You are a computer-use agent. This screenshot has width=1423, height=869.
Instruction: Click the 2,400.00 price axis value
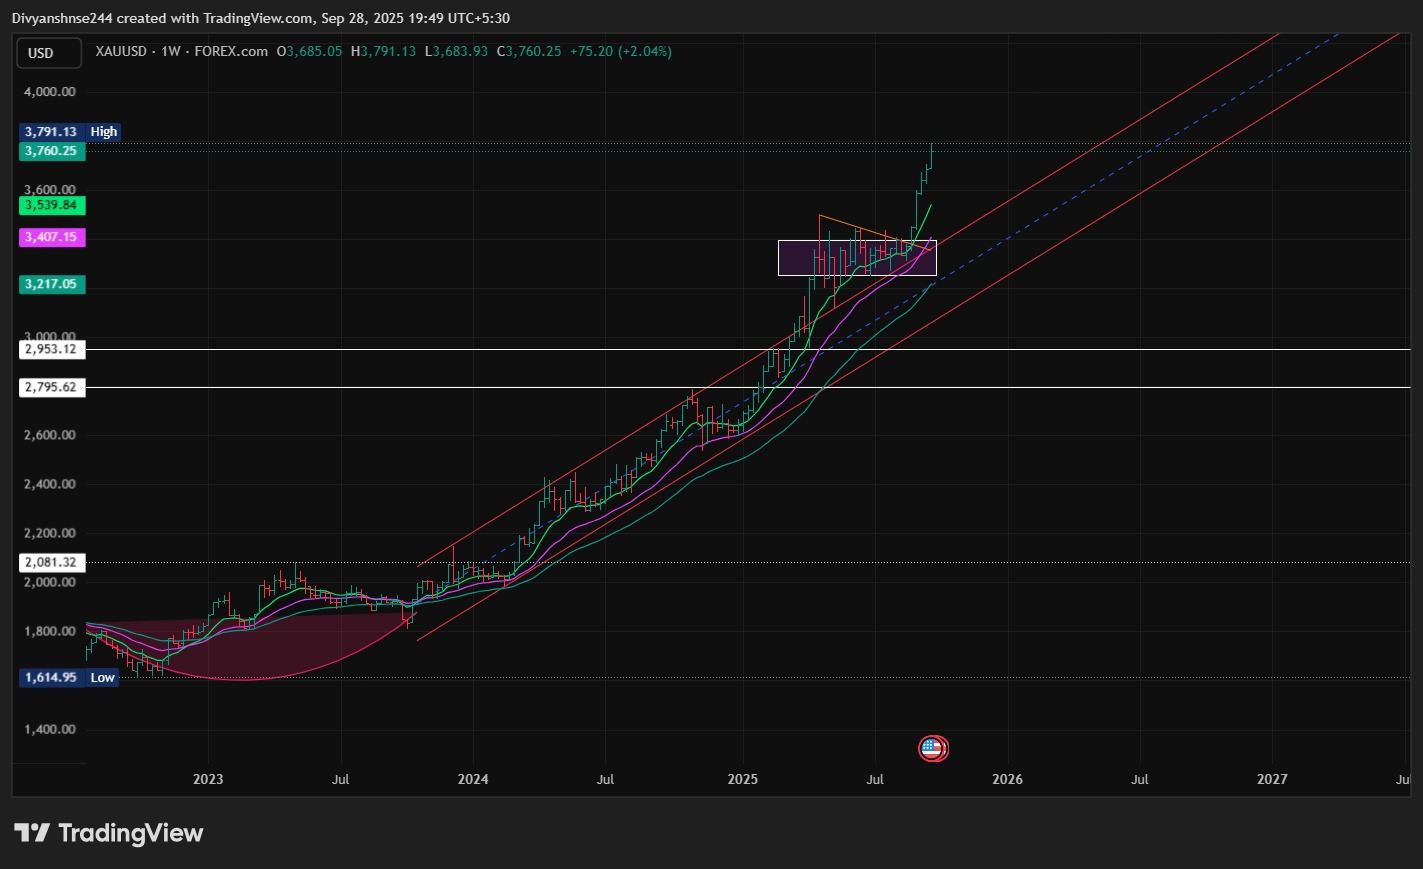click(x=50, y=484)
